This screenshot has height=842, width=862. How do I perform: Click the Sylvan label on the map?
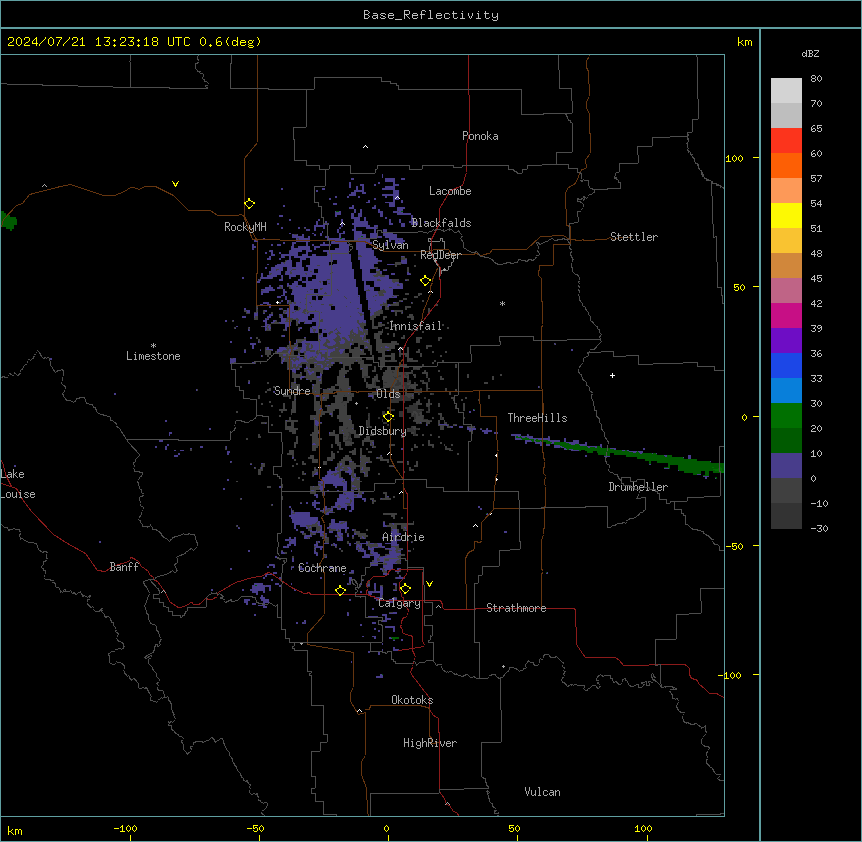[390, 245]
